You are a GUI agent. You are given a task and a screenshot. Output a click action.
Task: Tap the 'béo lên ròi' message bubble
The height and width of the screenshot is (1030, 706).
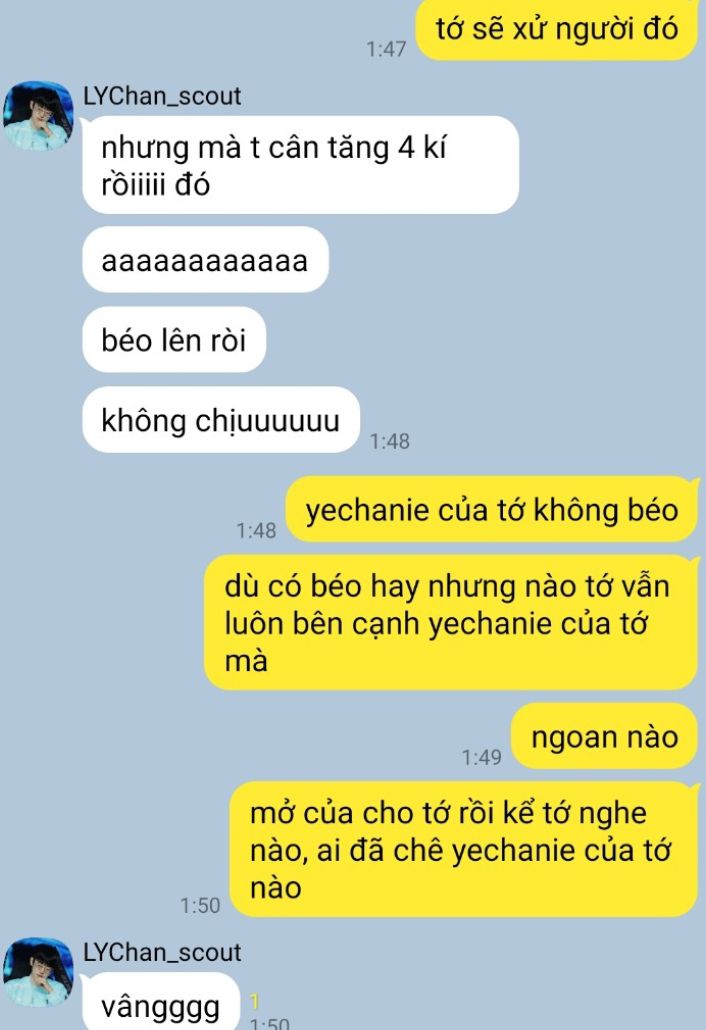coord(174,340)
